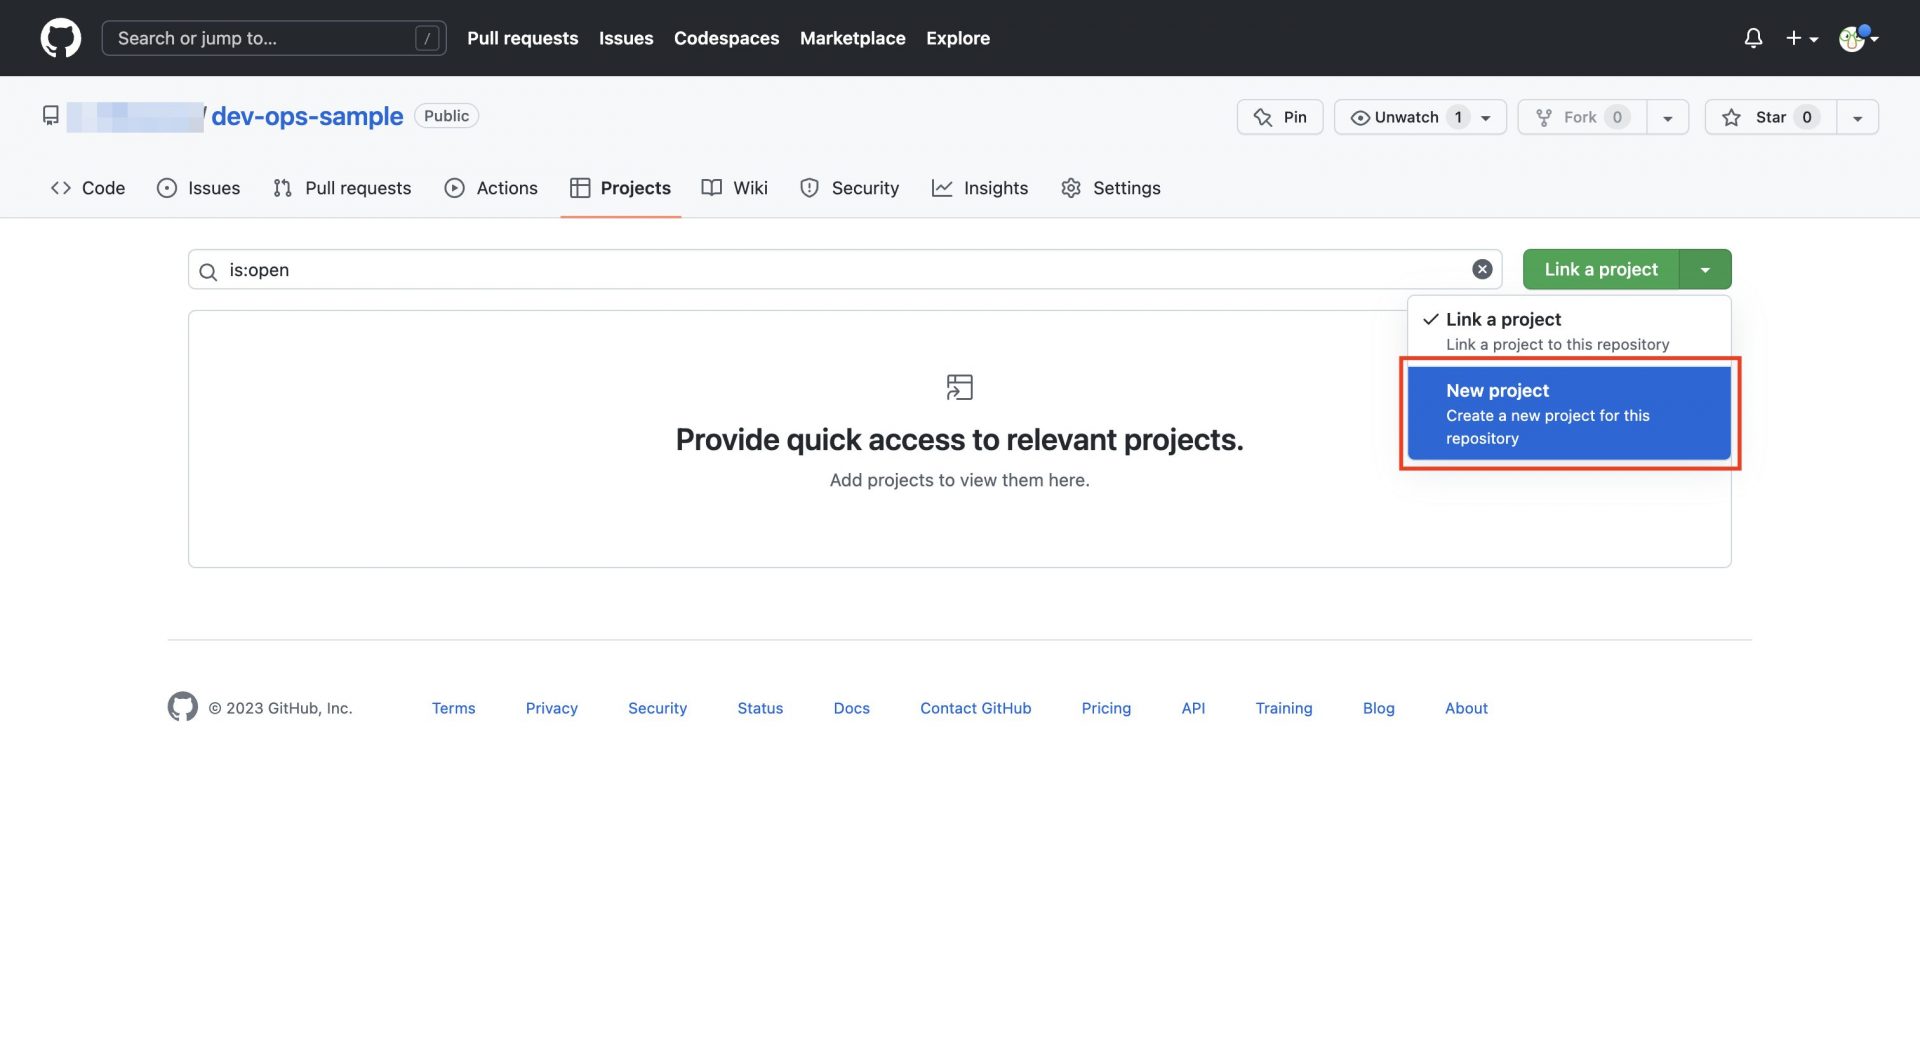Unwatch the repository
The height and width of the screenshot is (1064, 1920).
1405,117
